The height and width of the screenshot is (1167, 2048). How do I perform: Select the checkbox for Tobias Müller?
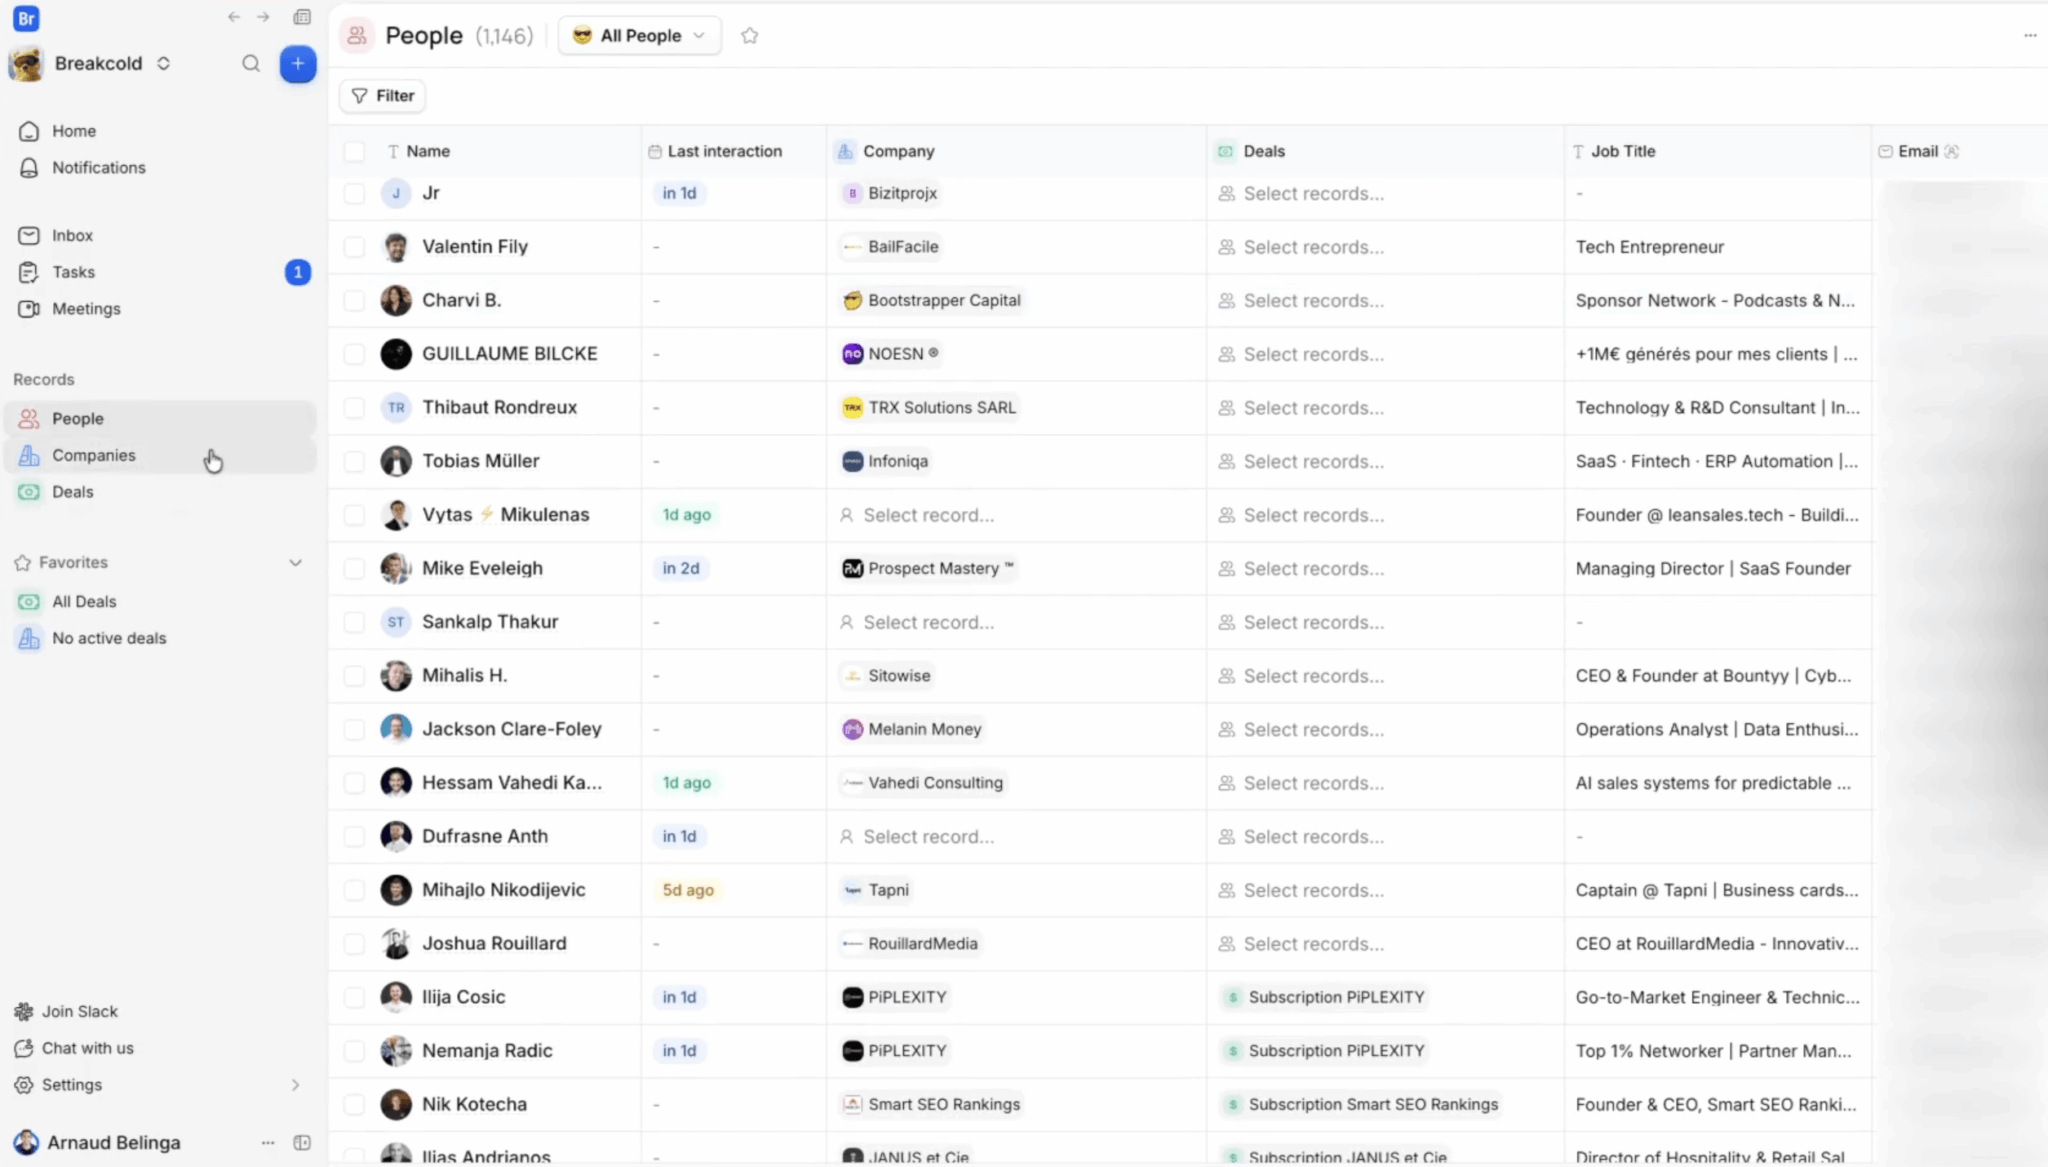pyautogui.click(x=354, y=461)
